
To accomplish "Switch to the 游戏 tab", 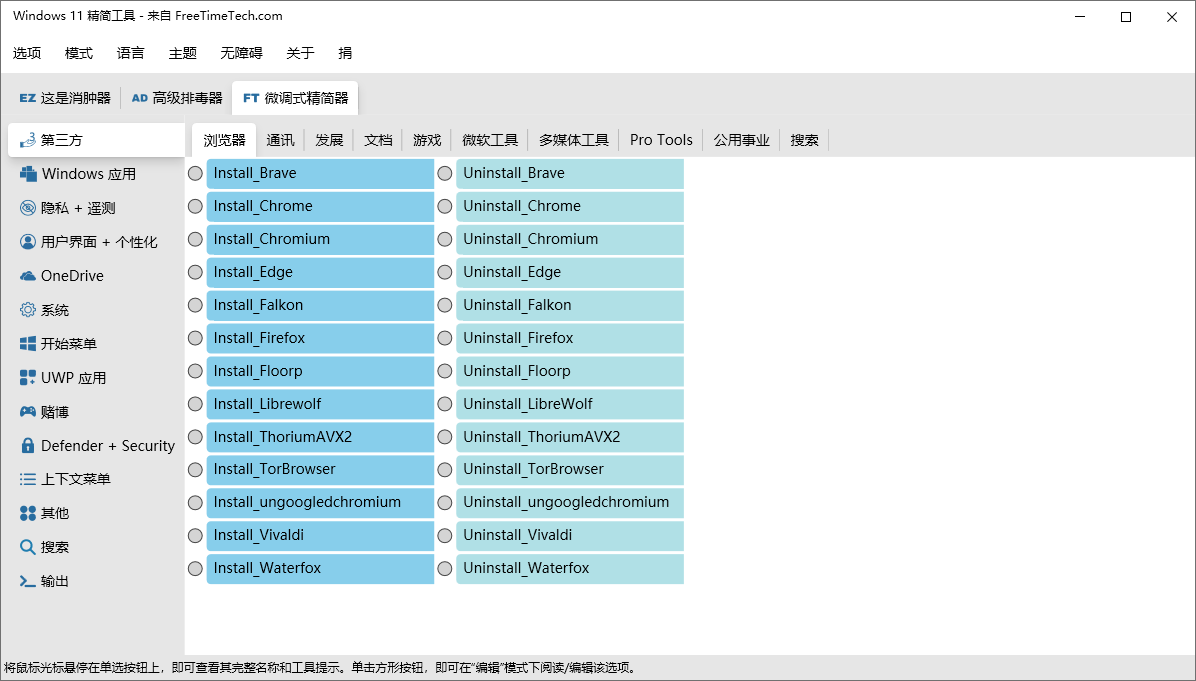I will (x=427, y=140).
